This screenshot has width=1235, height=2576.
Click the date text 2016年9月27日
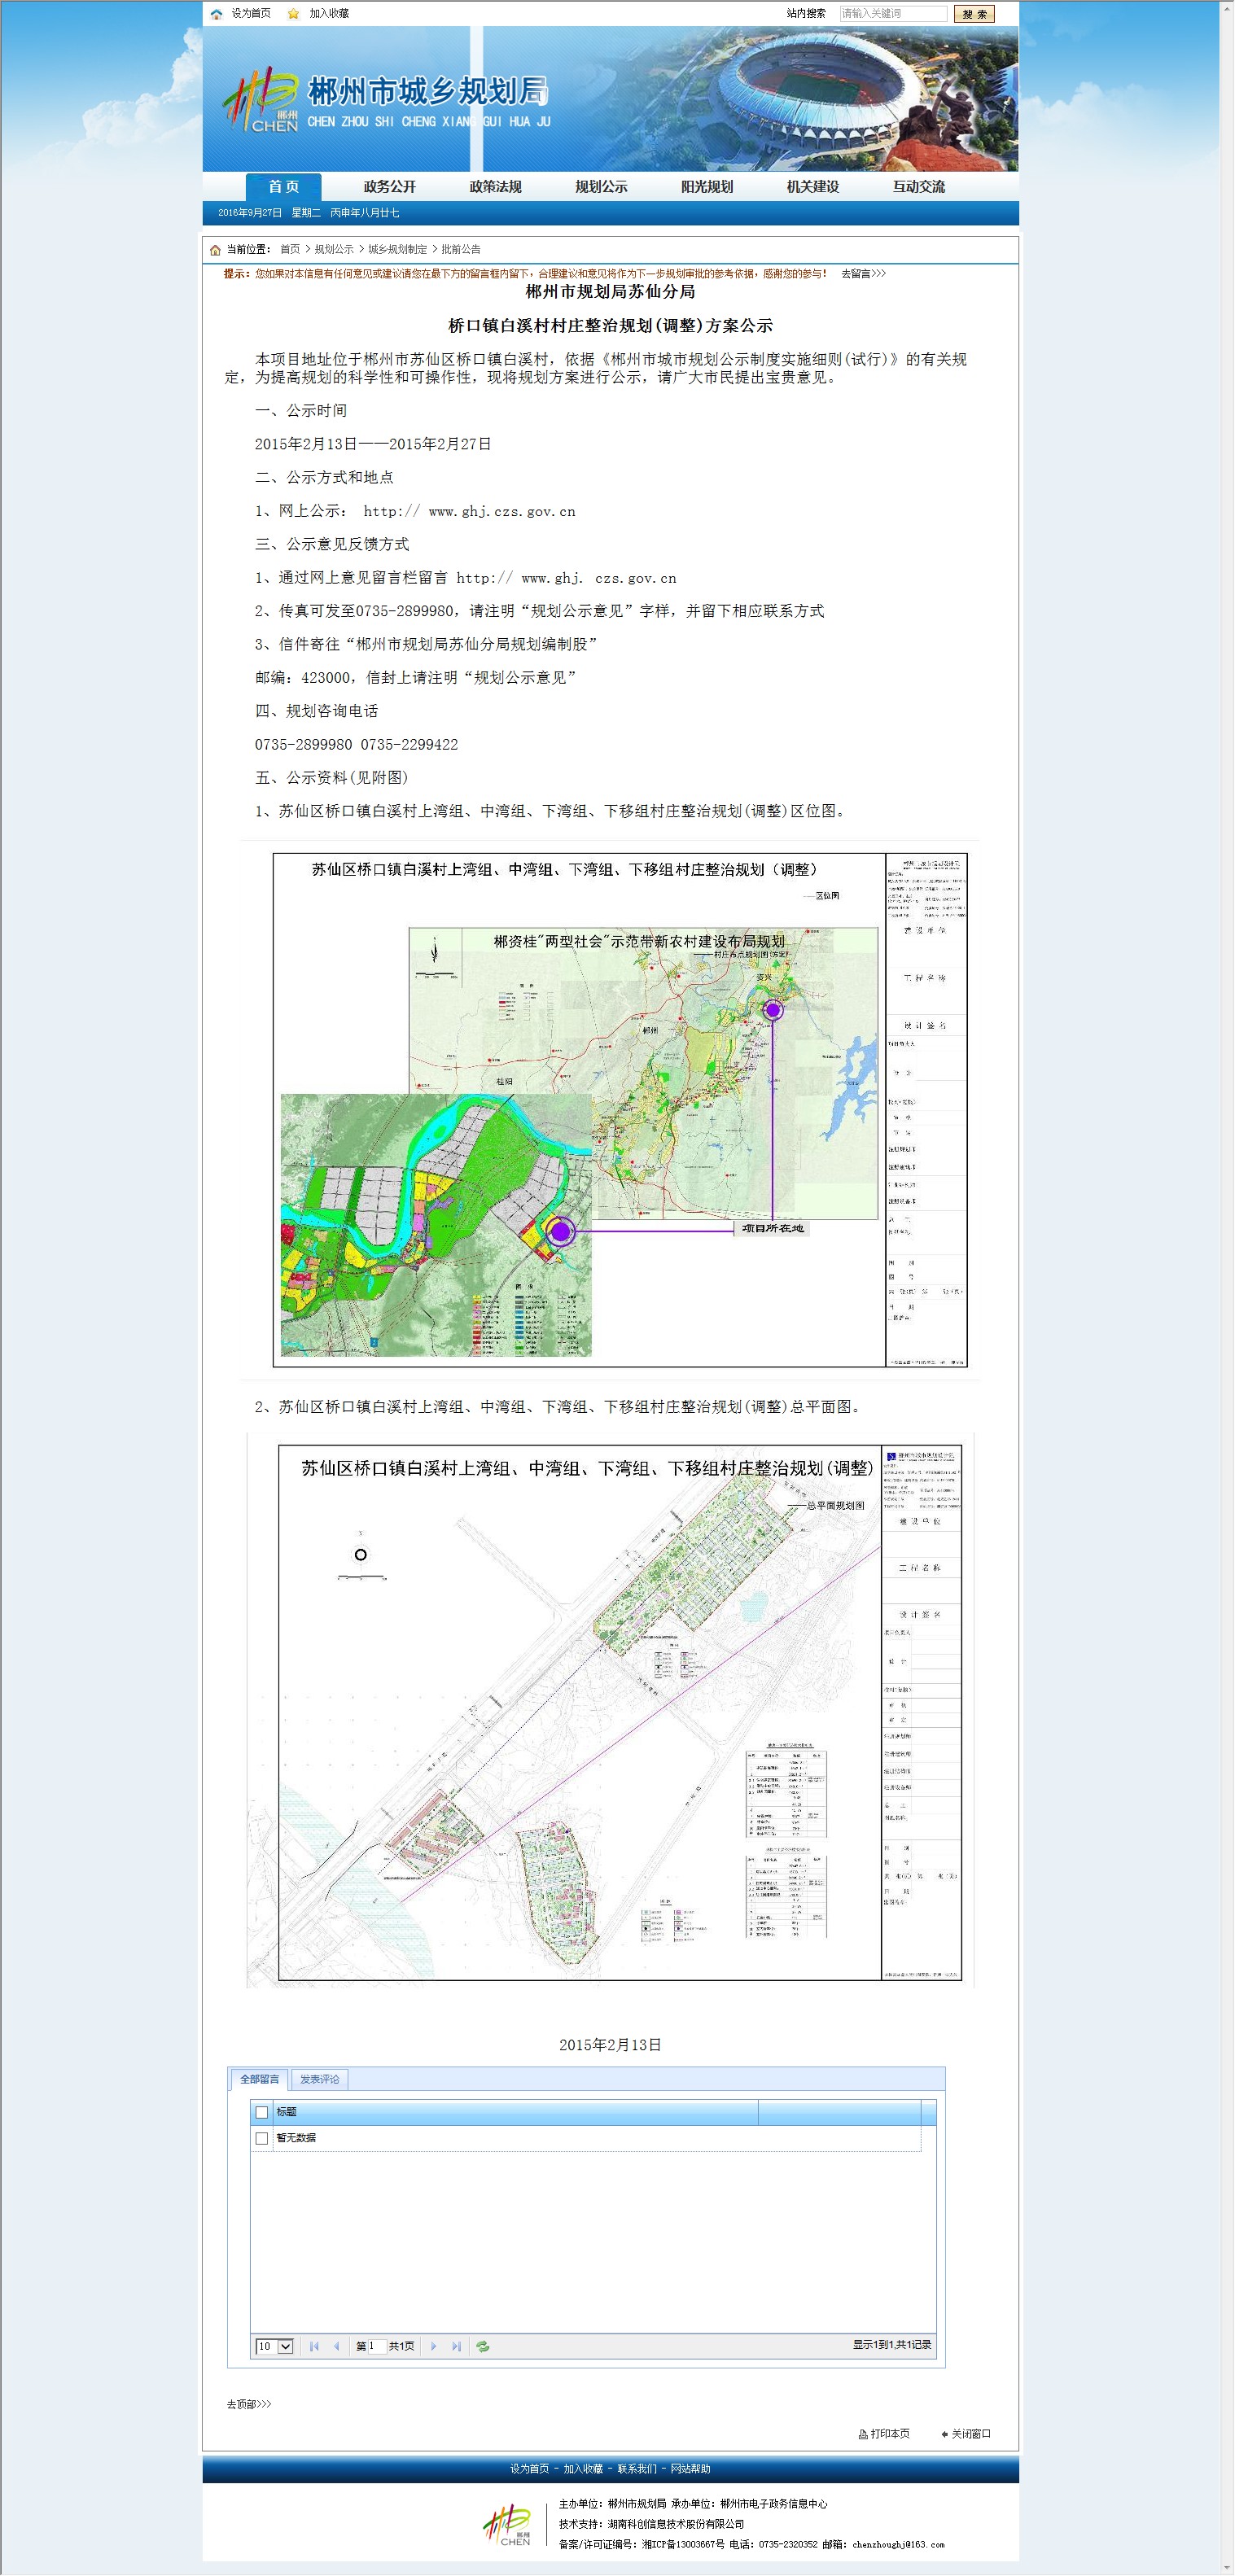[250, 213]
